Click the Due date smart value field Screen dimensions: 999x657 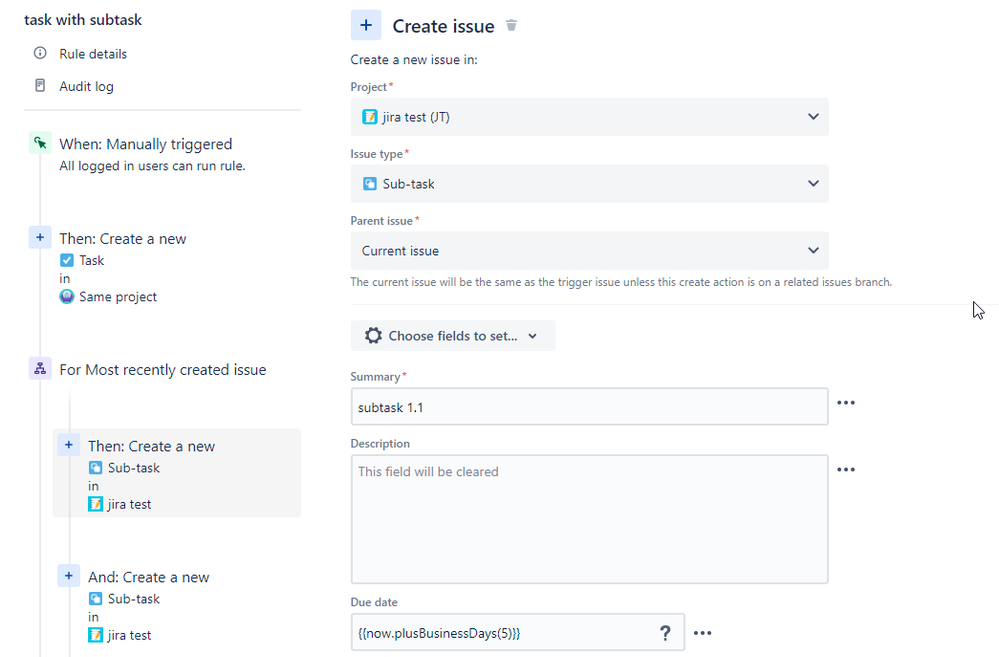pos(500,633)
